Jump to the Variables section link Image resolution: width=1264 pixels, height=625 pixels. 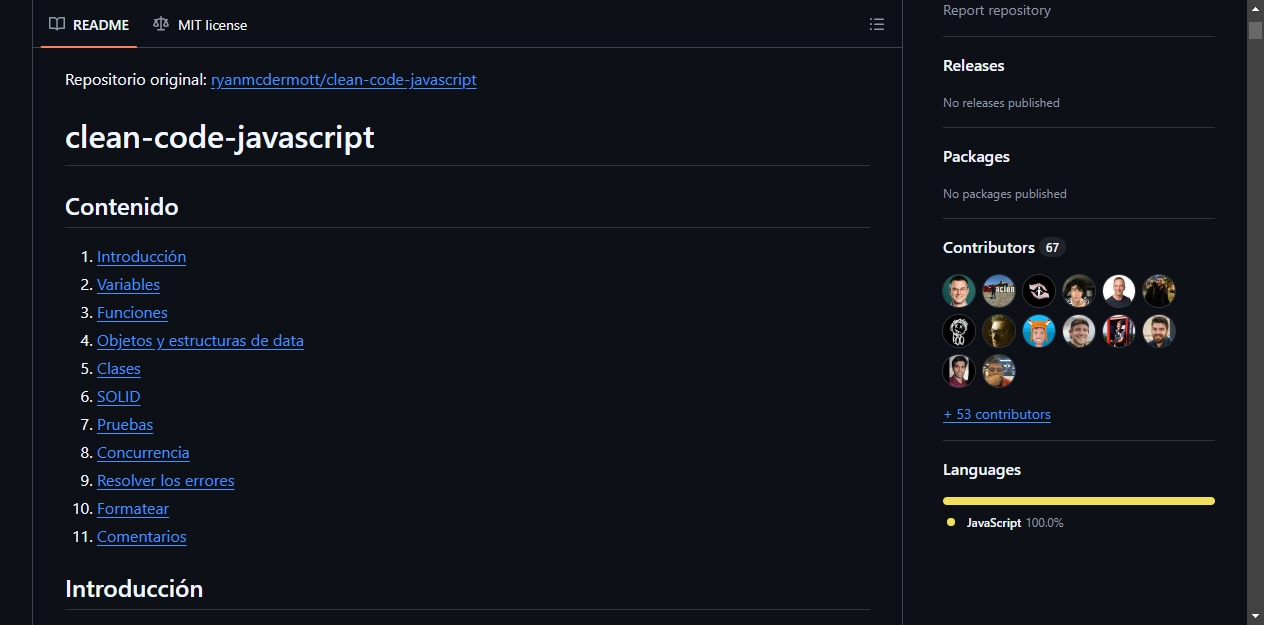point(128,284)
